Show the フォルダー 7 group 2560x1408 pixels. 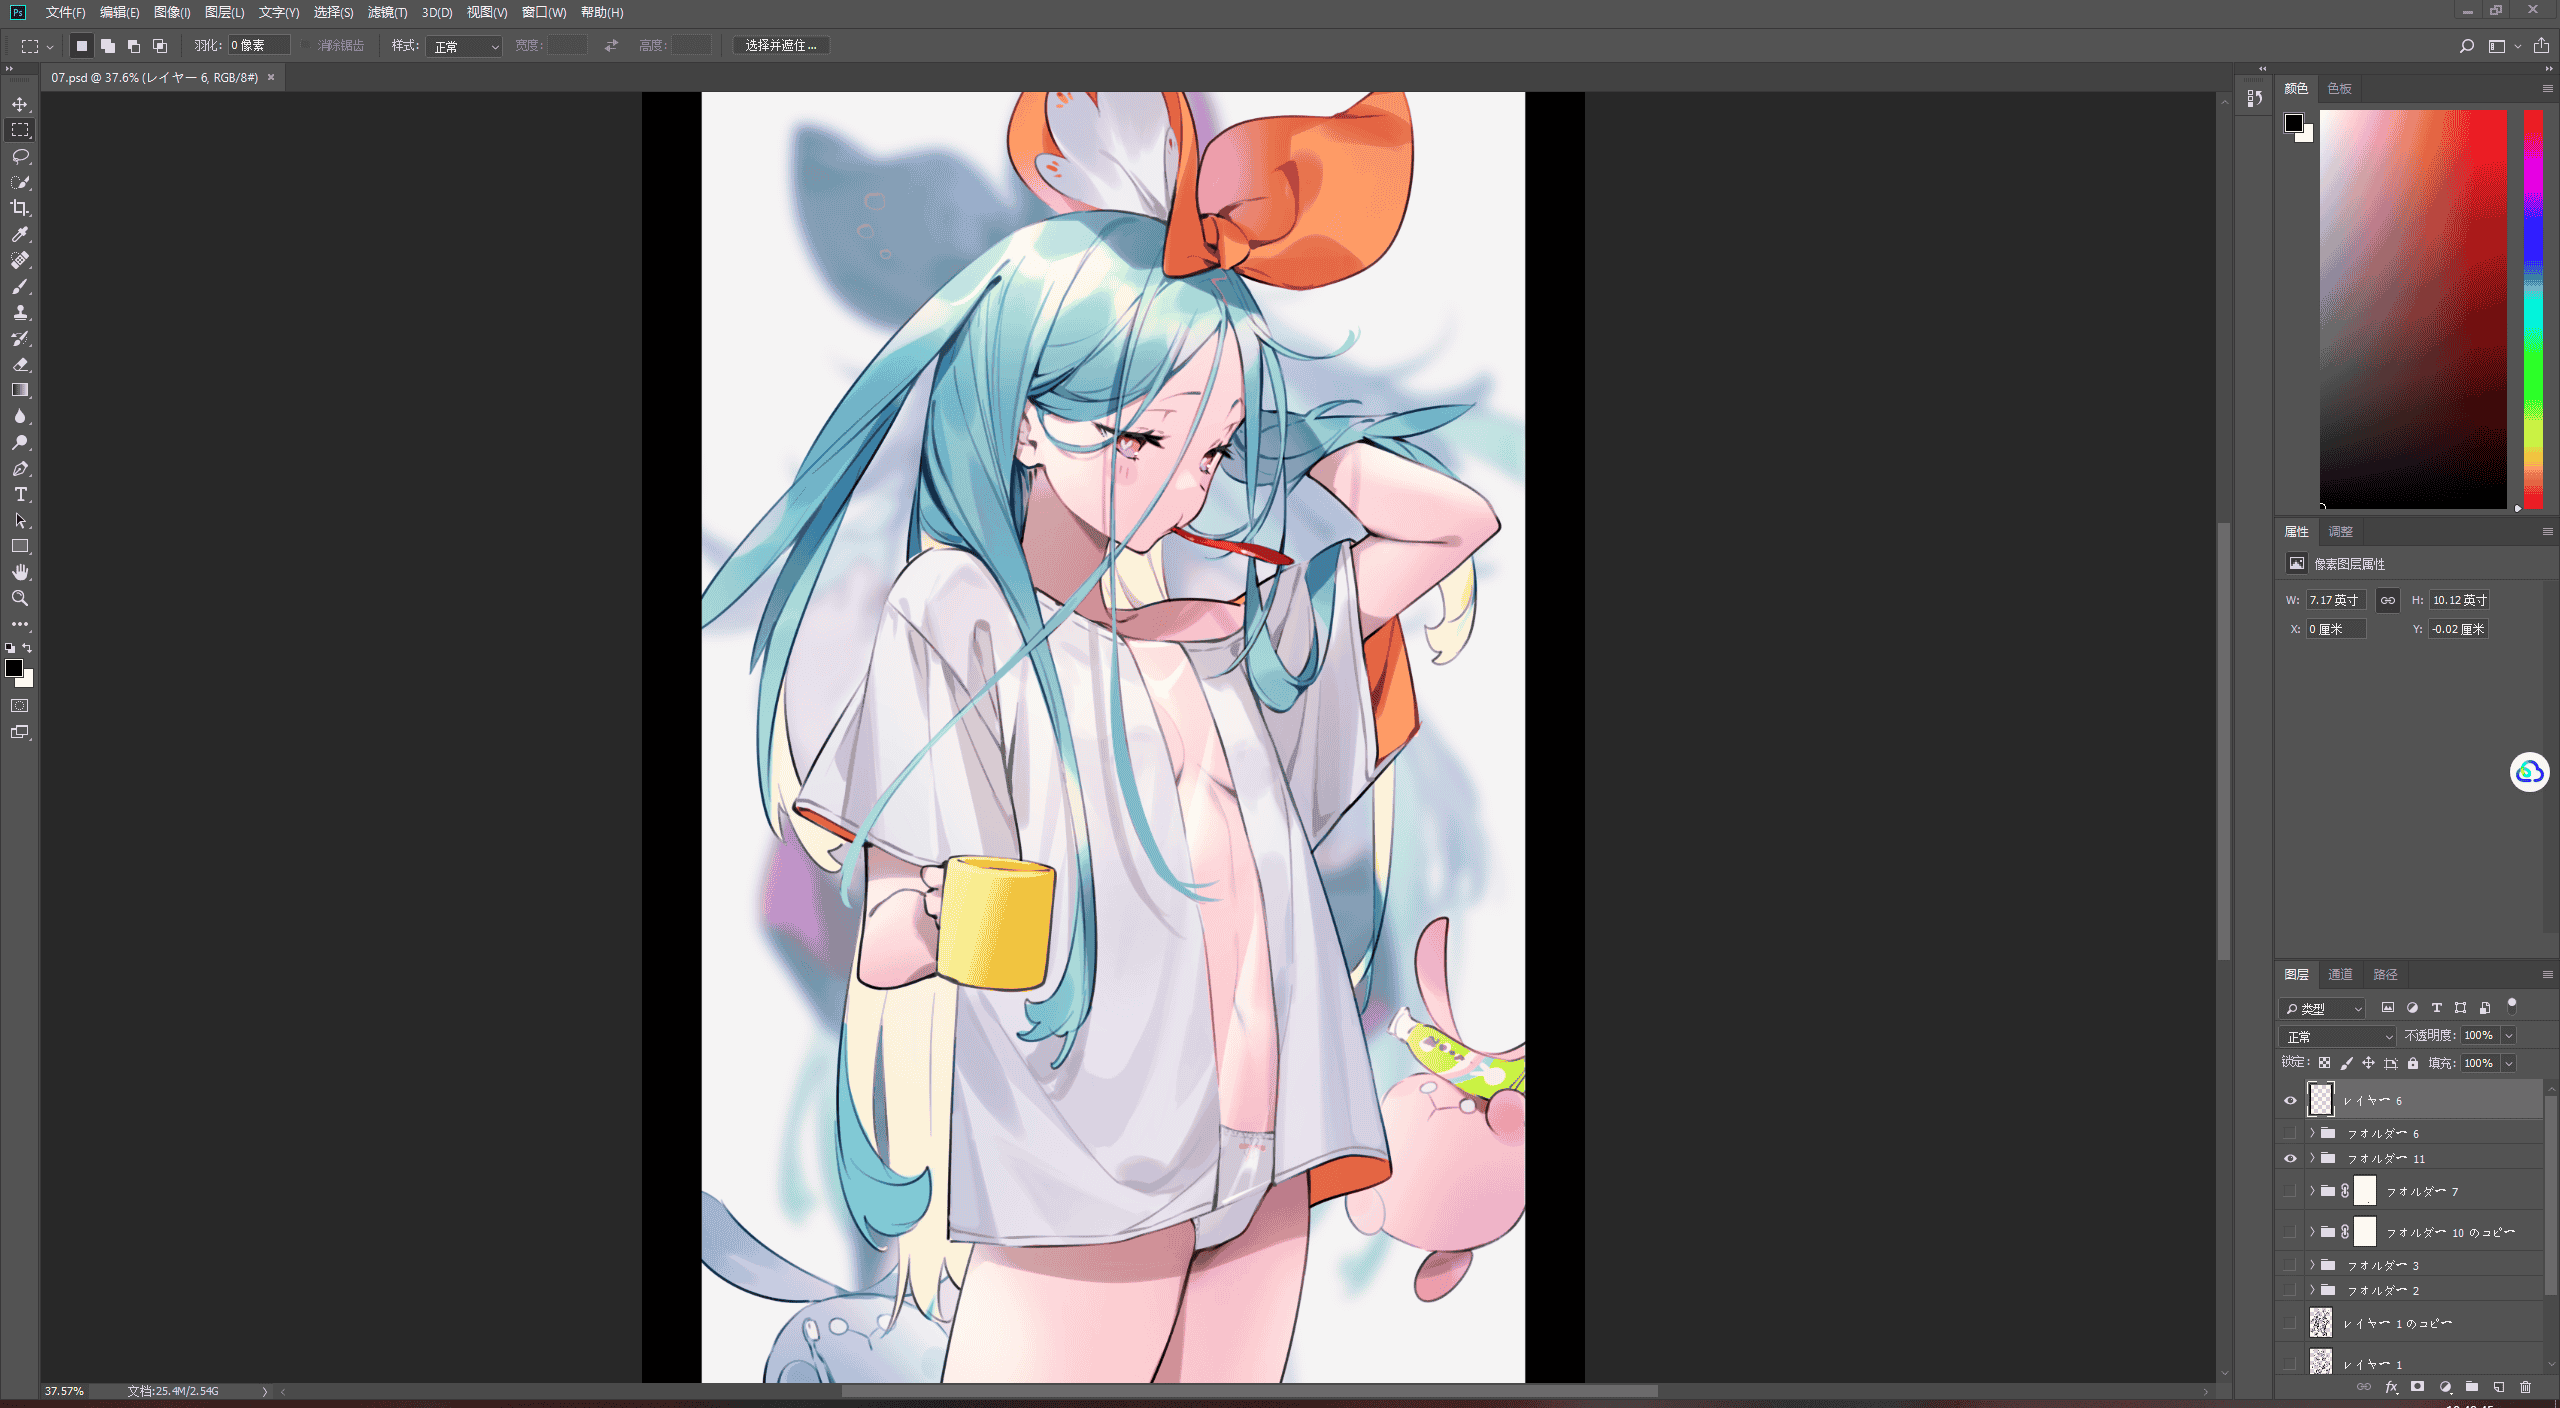pyautogui.click(x=2290, y=1191)
